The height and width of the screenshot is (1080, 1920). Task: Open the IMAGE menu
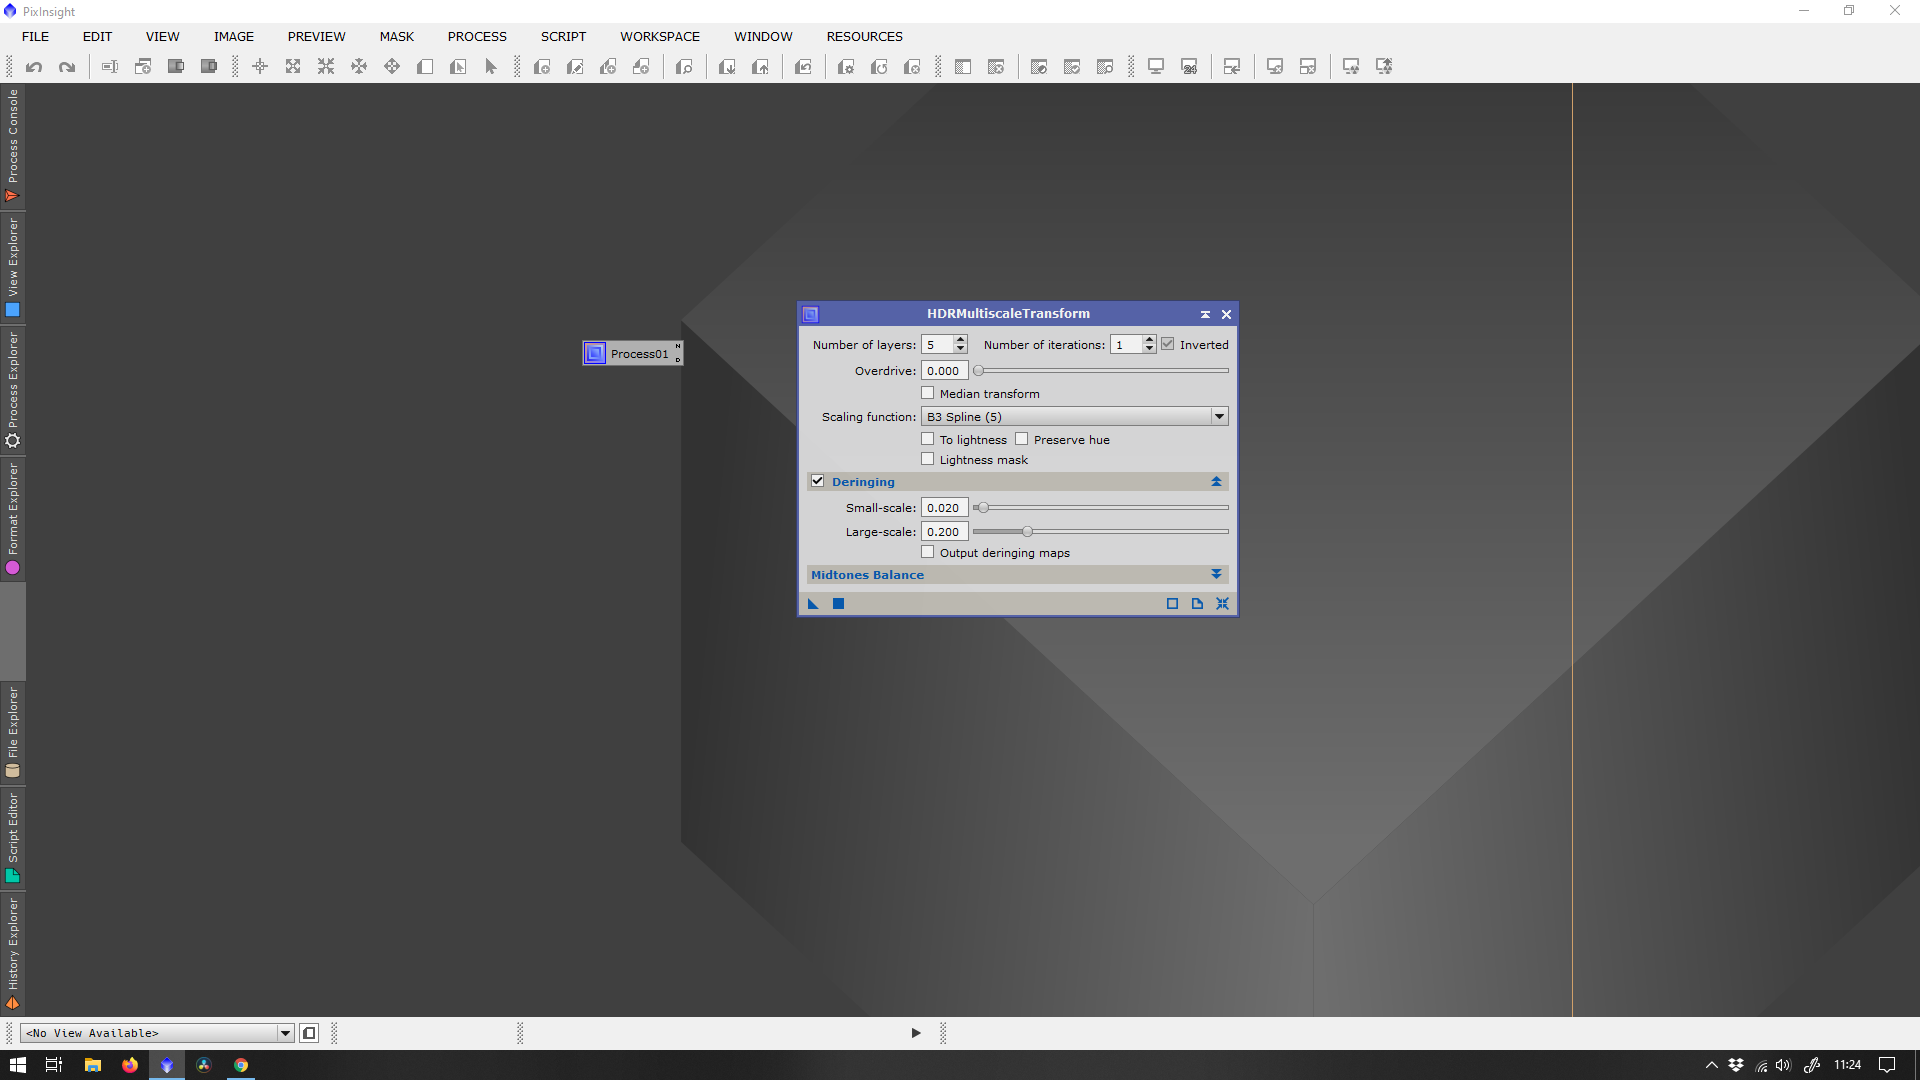[x=233, y=37]
